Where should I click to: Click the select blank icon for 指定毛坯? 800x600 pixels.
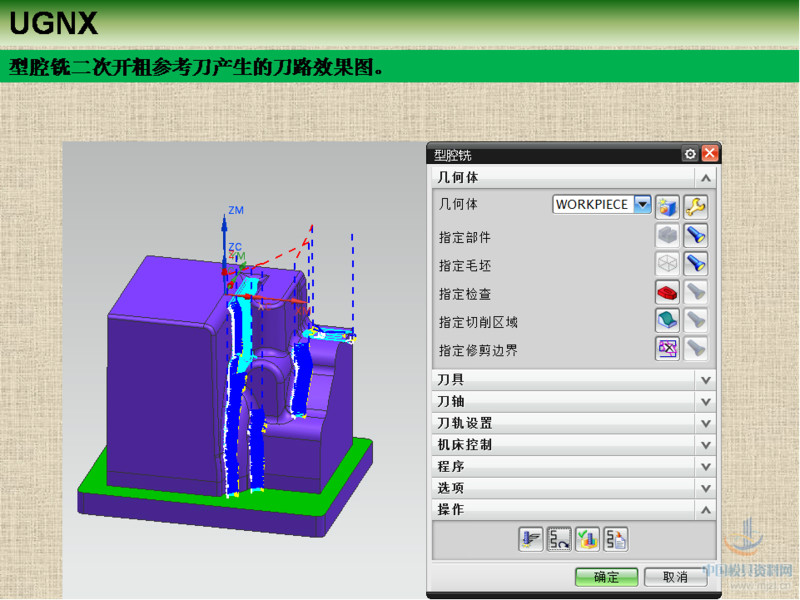(667, 264)
